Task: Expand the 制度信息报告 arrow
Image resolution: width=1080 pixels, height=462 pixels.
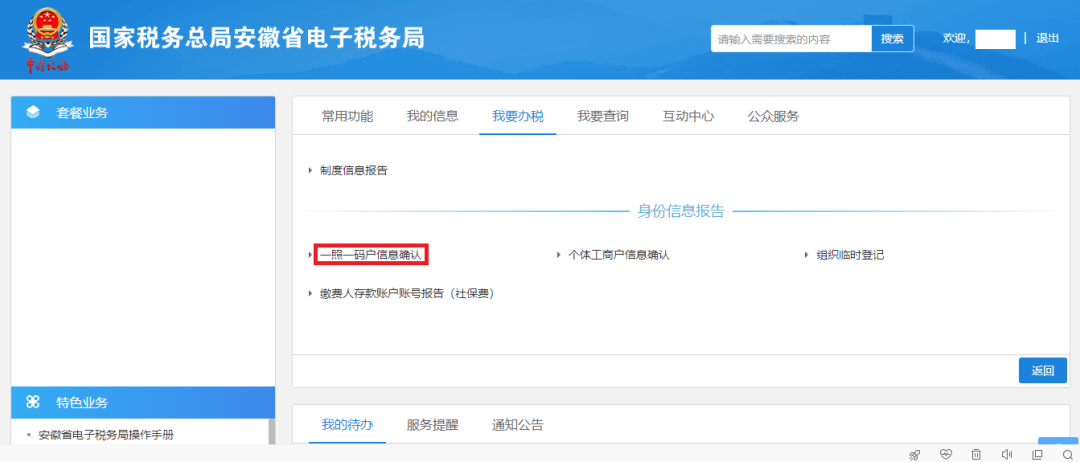Action: pos(311,171)
